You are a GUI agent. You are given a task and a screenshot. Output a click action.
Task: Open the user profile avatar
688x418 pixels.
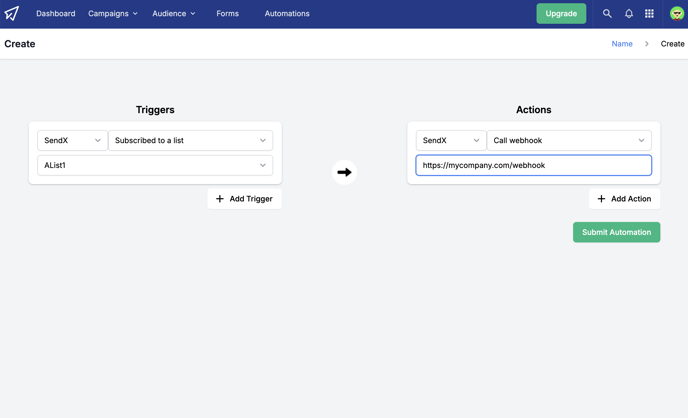coord(677,14)
